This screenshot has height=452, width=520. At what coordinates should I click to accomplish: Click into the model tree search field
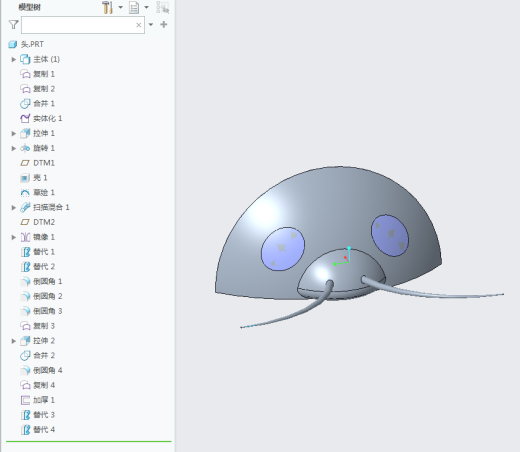tap(78, 25)
